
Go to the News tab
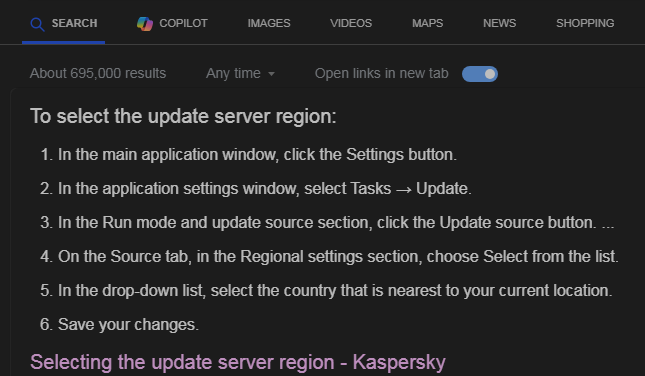(x=499, y=23)
